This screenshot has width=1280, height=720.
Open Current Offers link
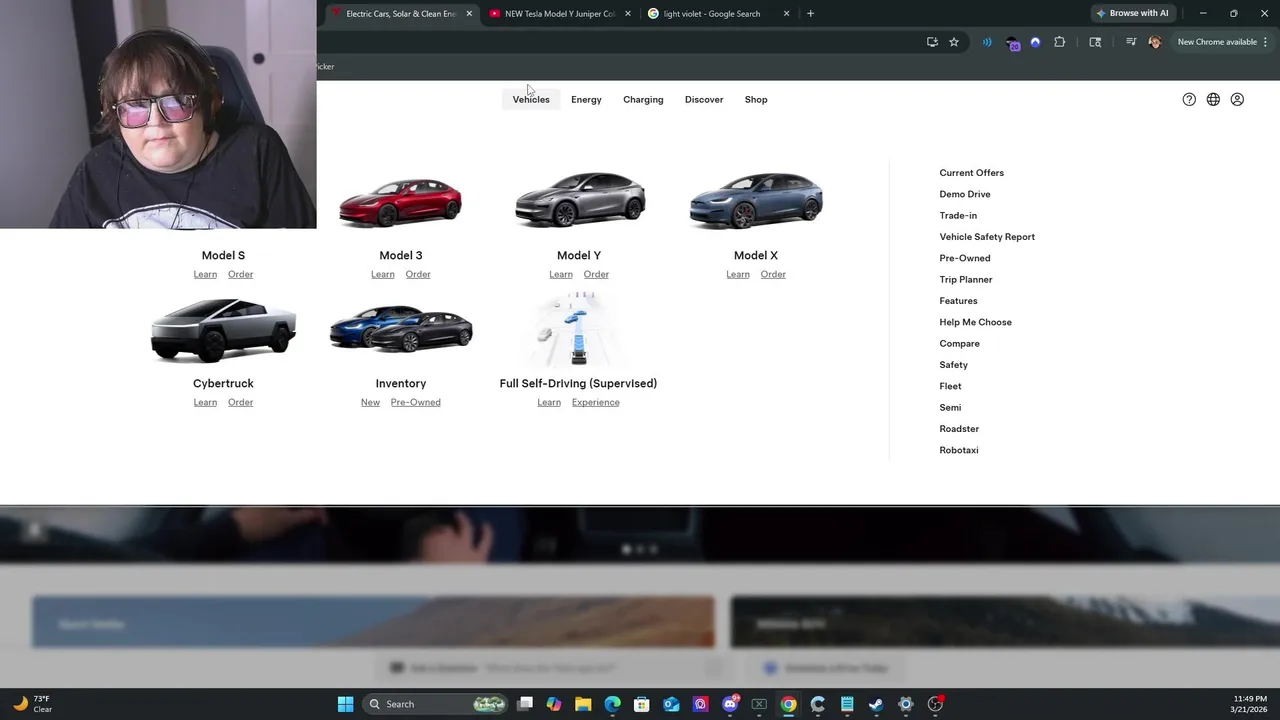[971, 173]
